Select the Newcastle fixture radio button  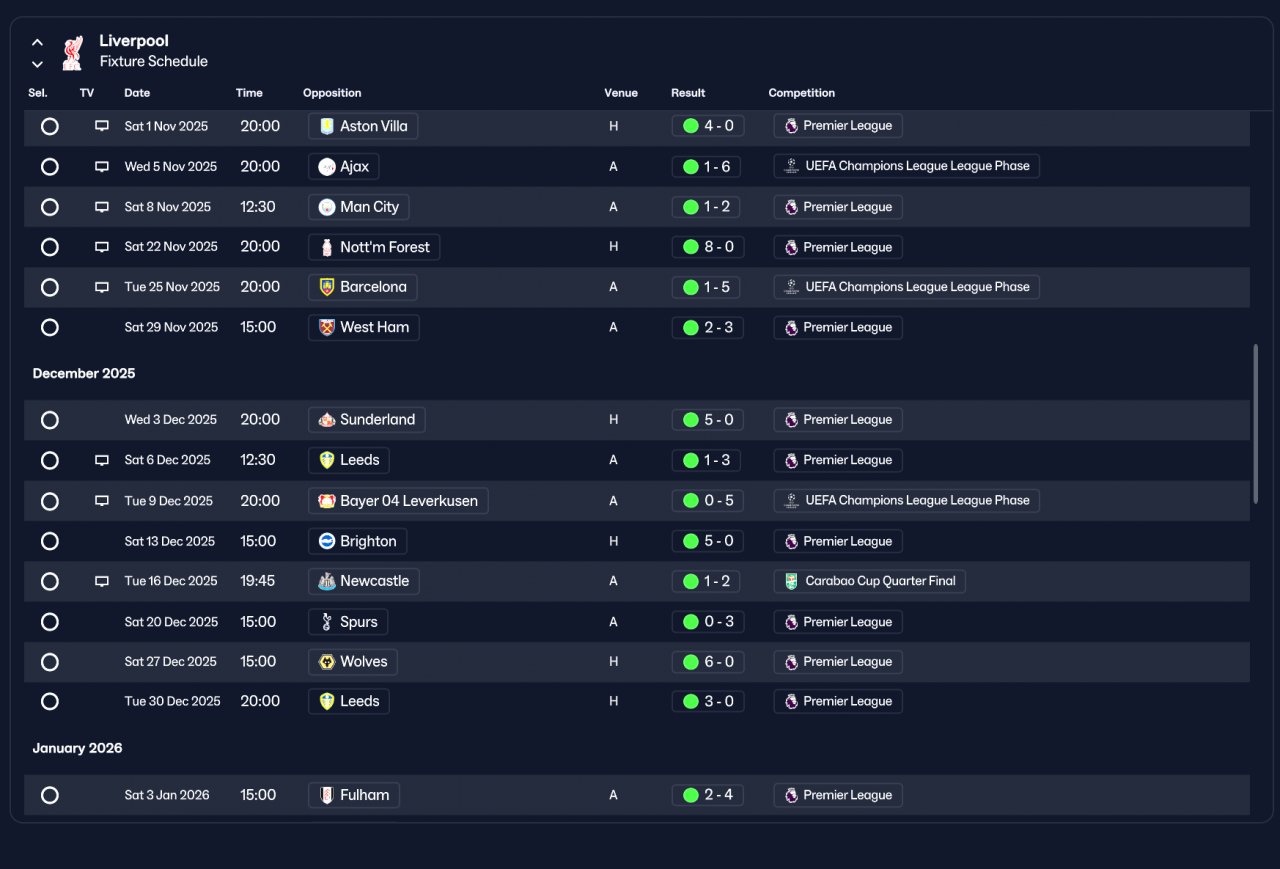[50, 581]
